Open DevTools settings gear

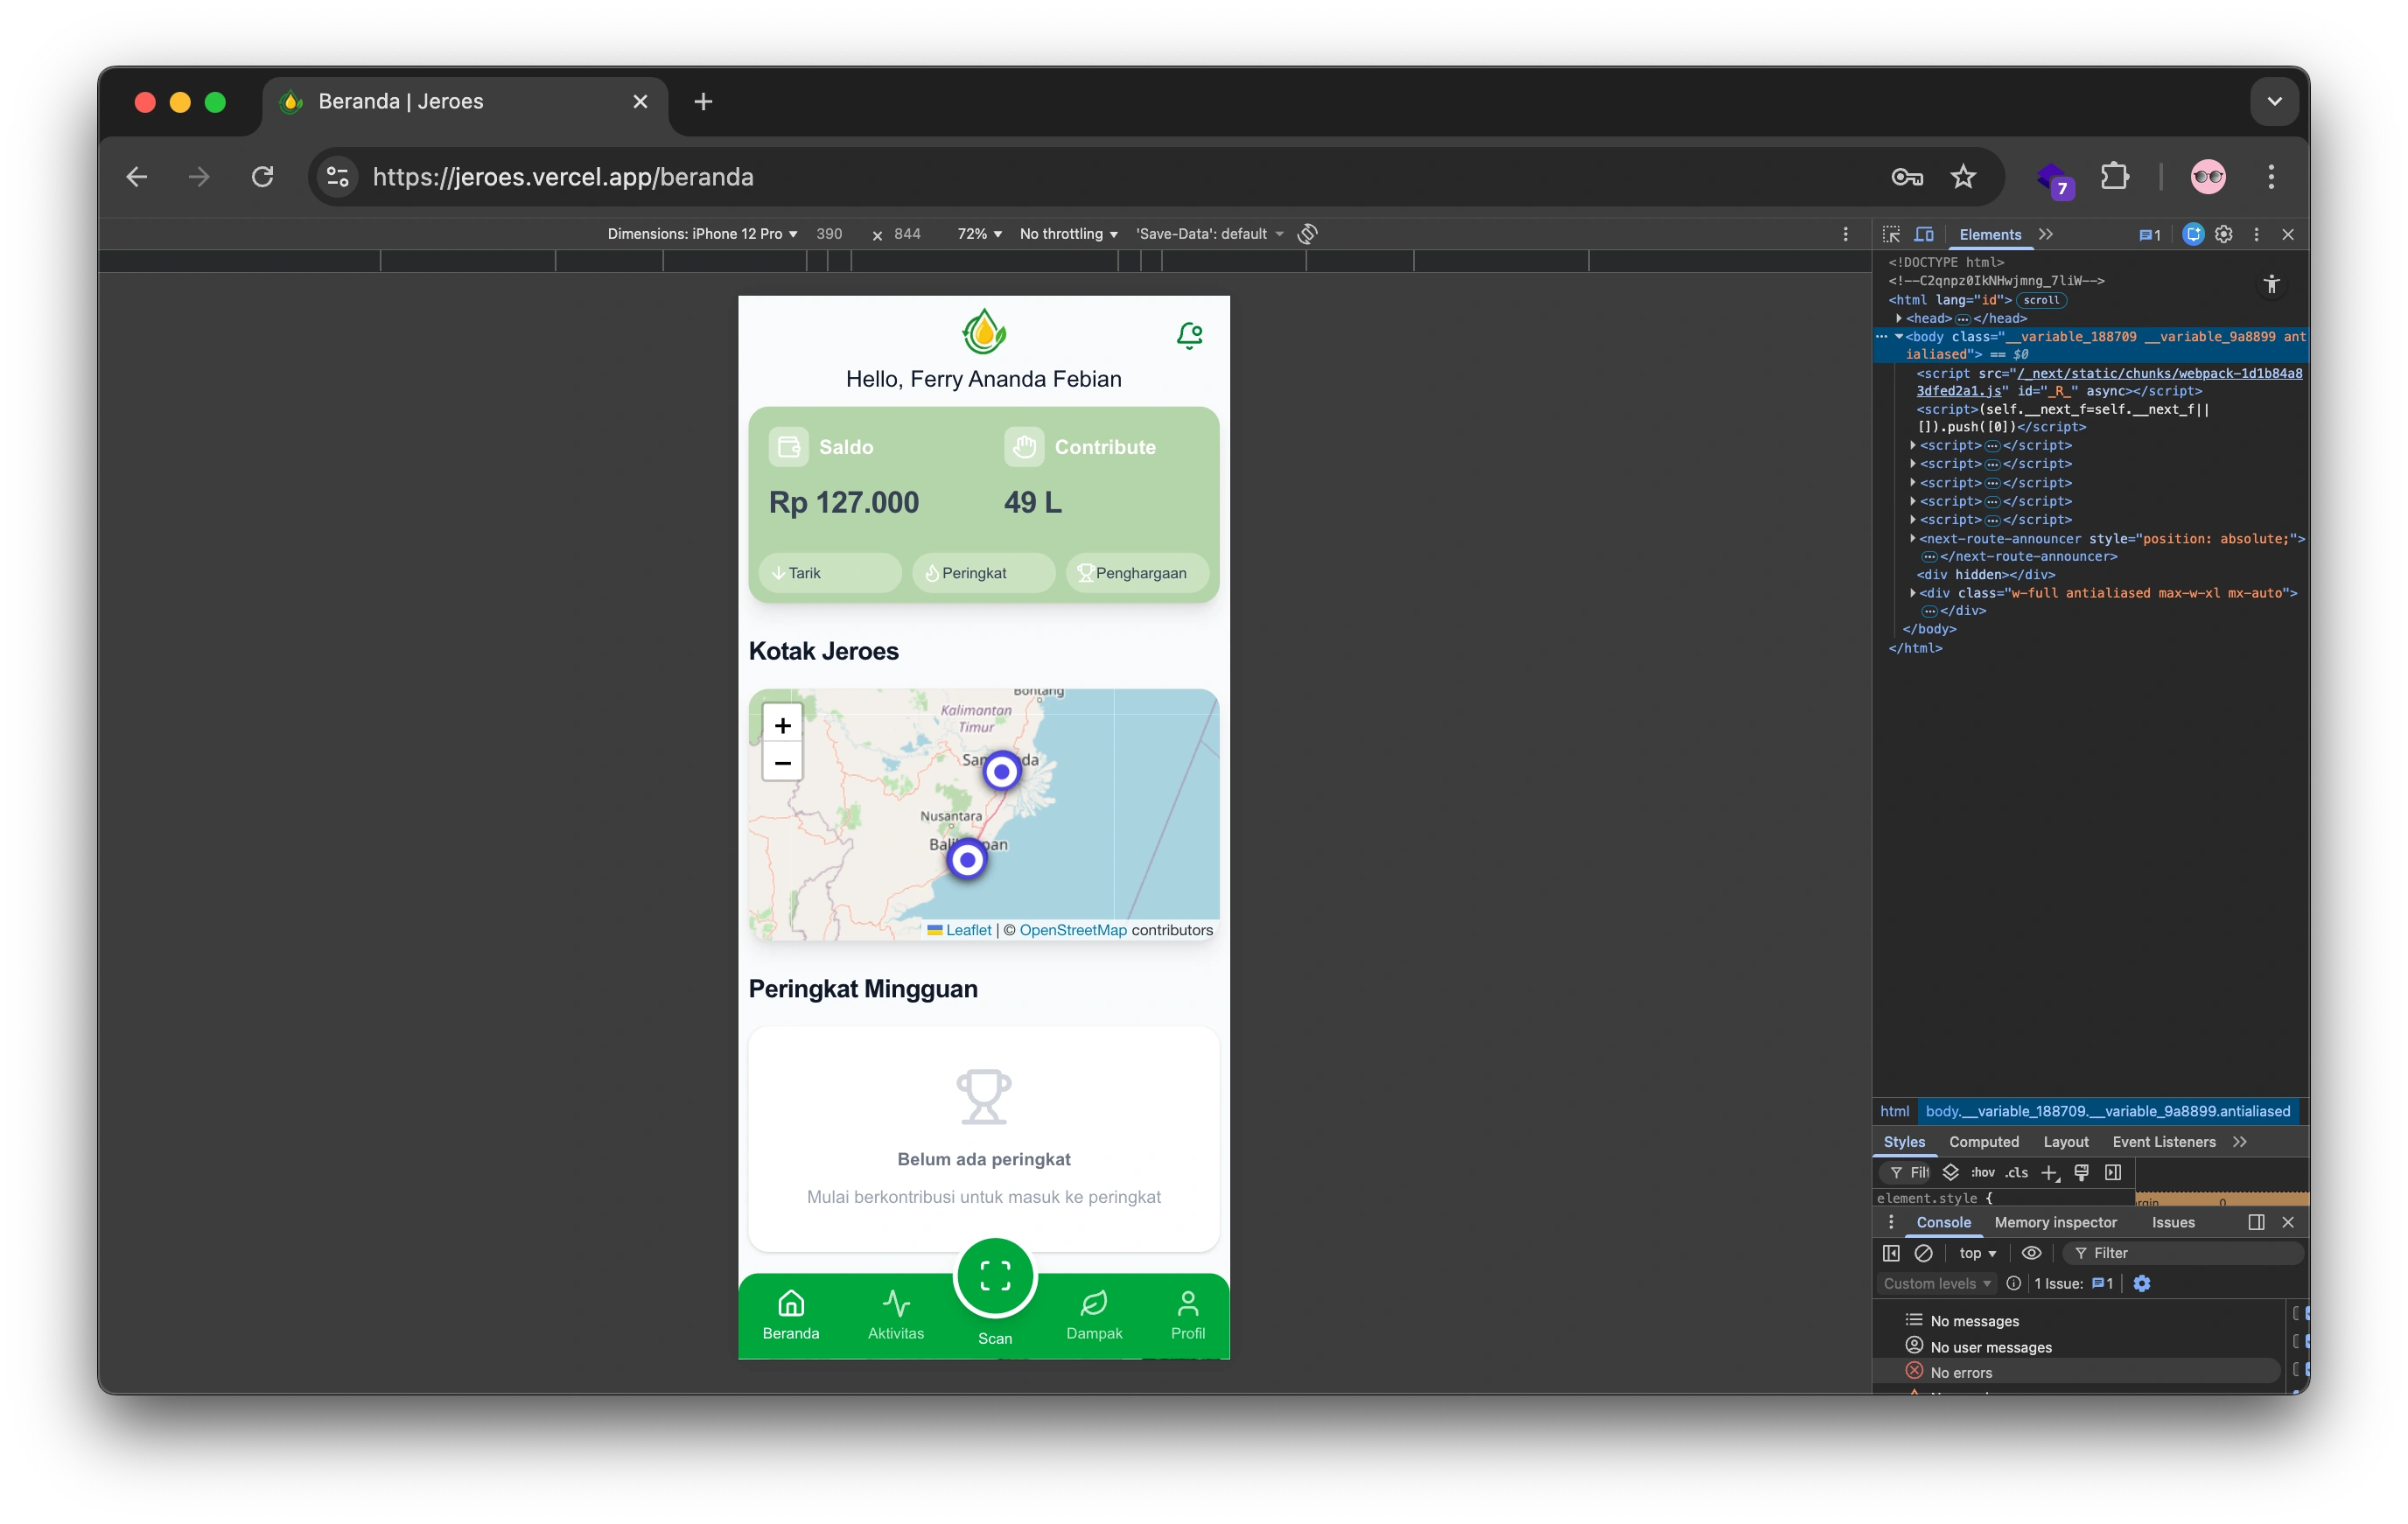pos(2223,234)
